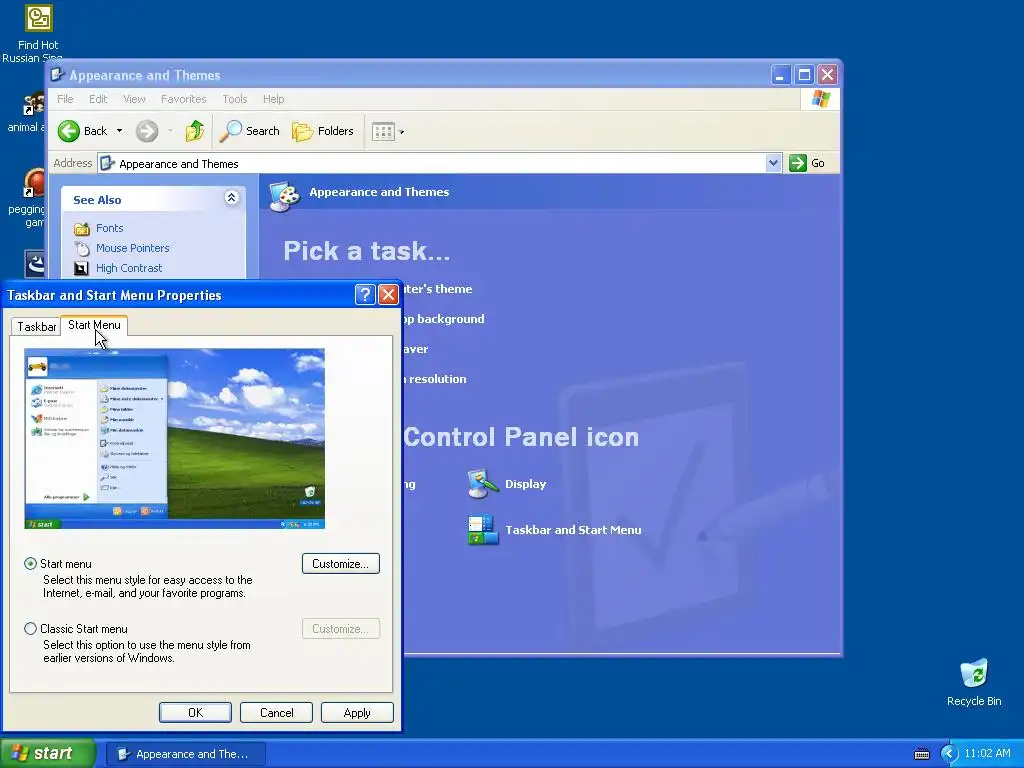The width and height of the screenshot is (1024, 768).
Task: Open the Taskbar and Start Menu icon
Action: point(483,530)
